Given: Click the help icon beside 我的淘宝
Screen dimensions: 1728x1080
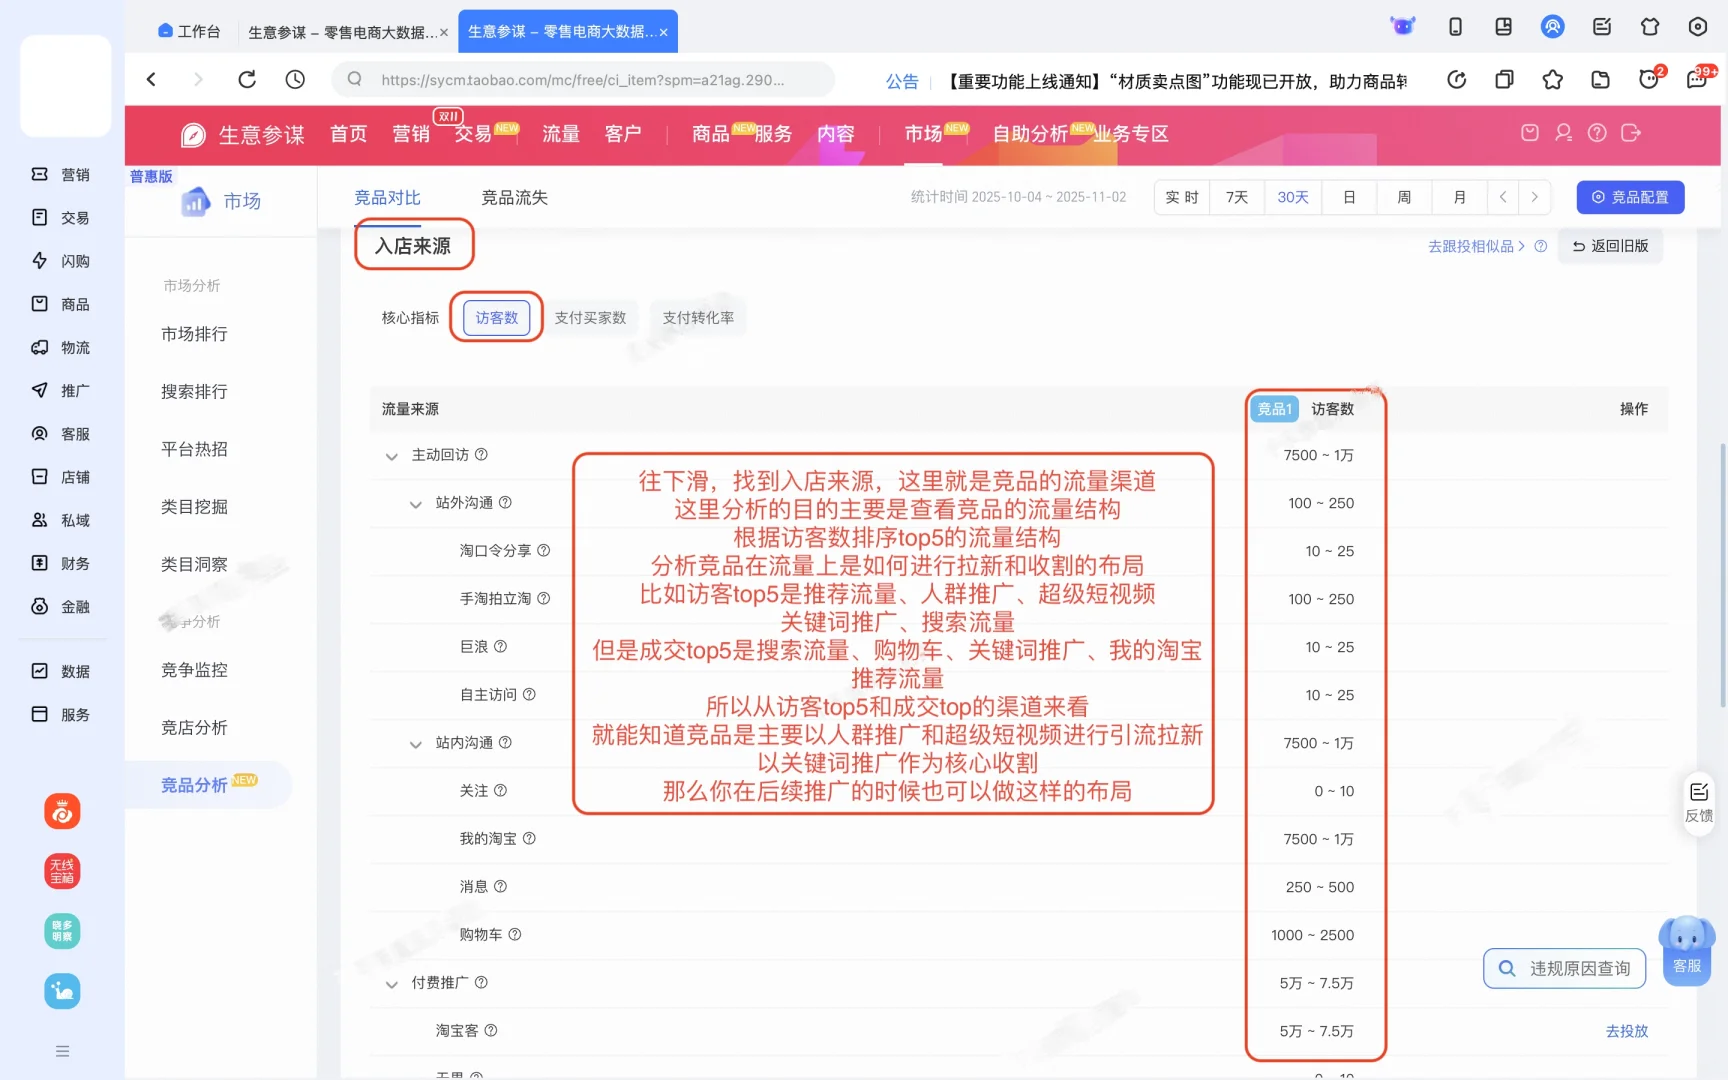Looking at the screenshot, I should pyautogui.click(x=529, y=838).
